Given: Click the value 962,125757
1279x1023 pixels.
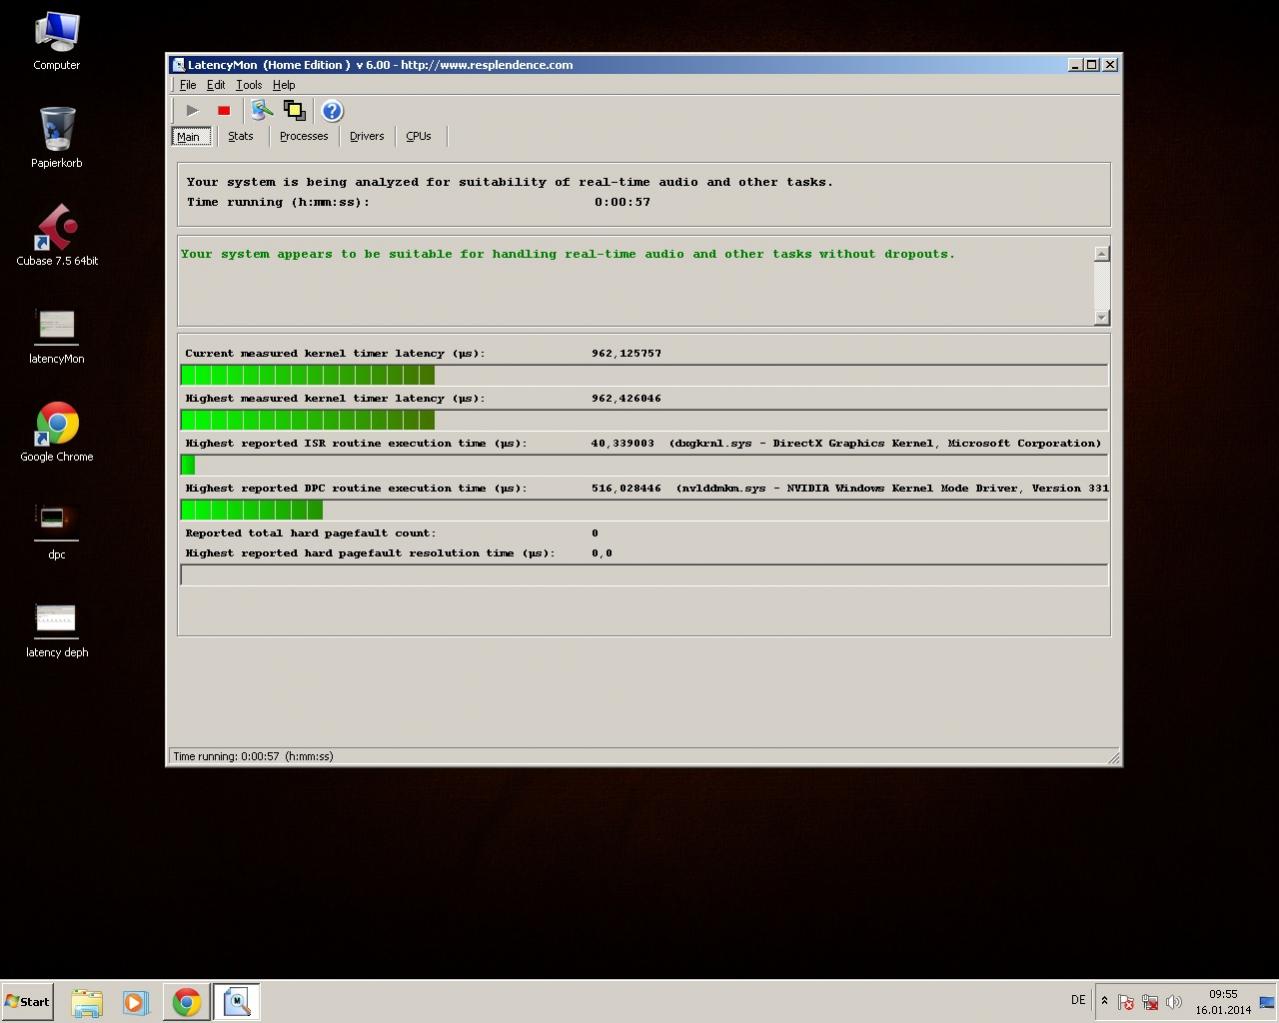Looking at the screenshot, I should tap(626, 353).
